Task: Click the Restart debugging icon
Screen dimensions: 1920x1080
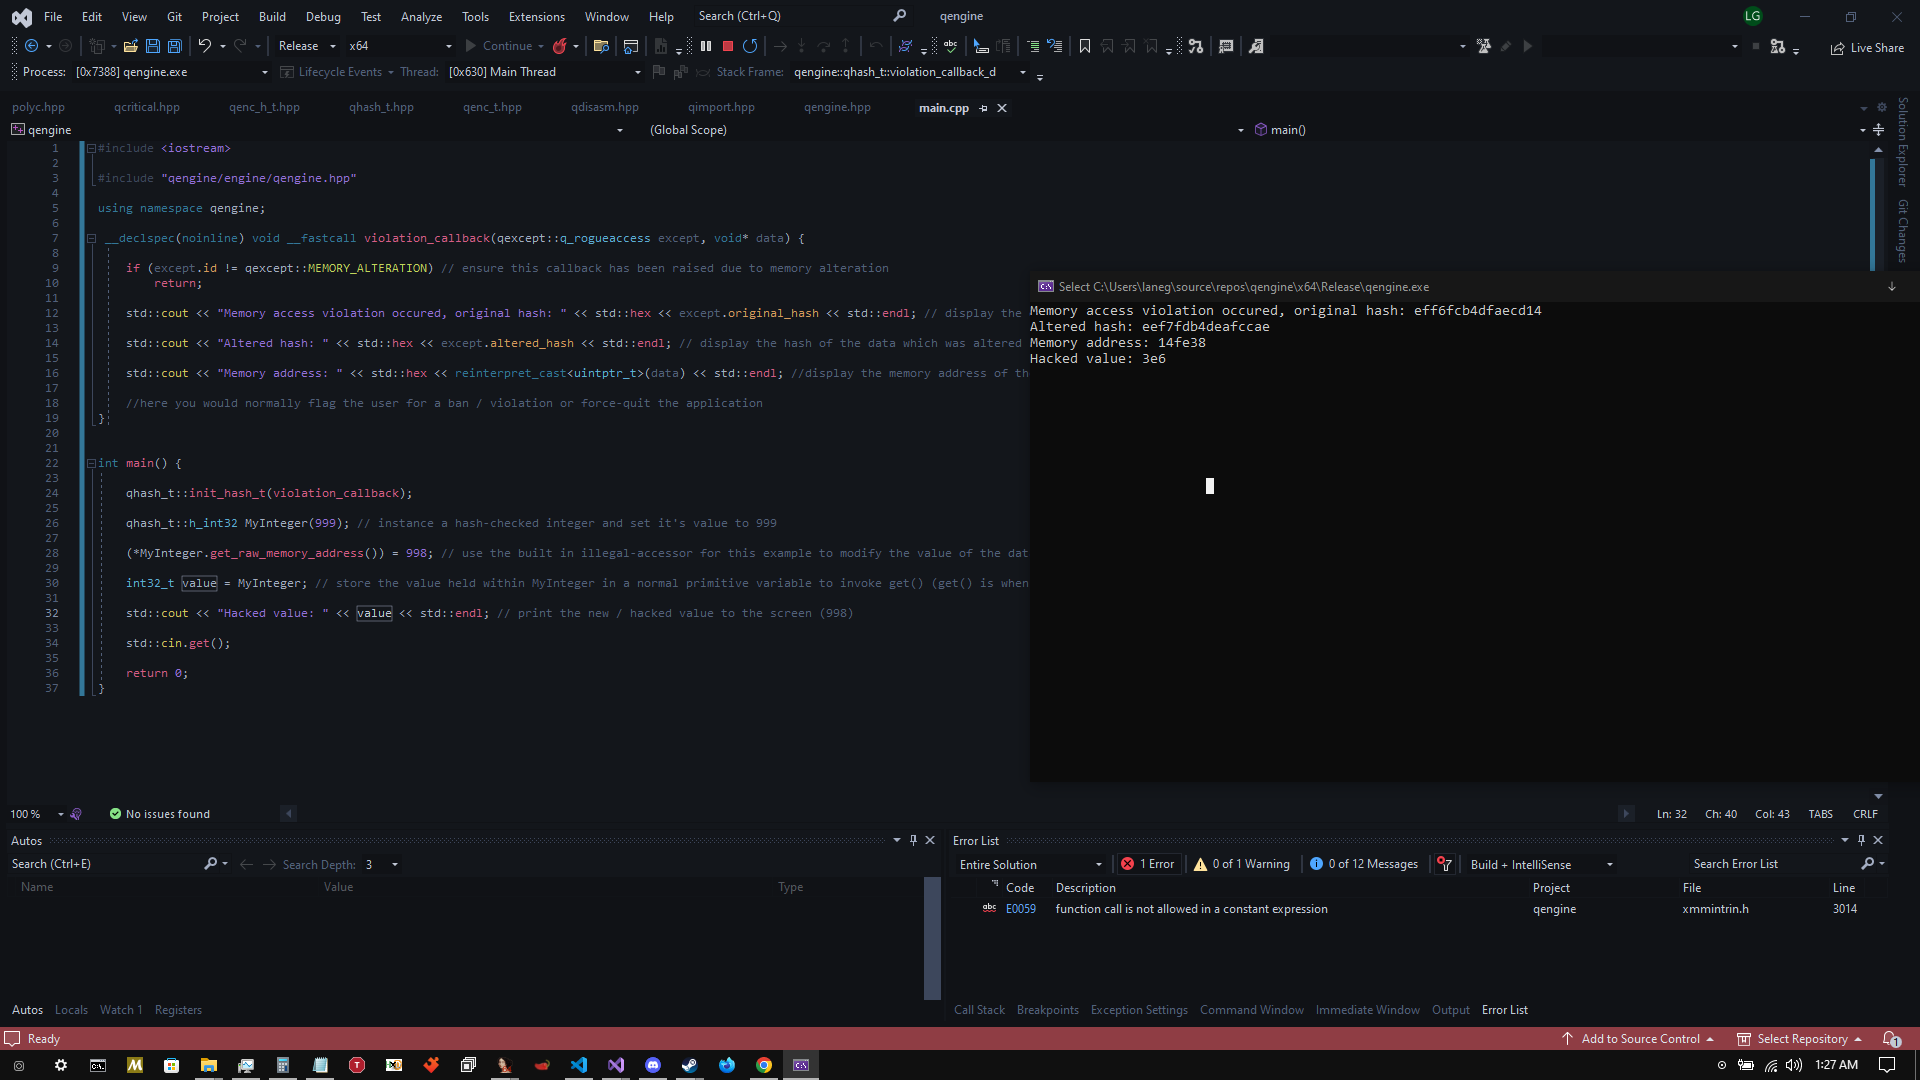Action: 750,46
